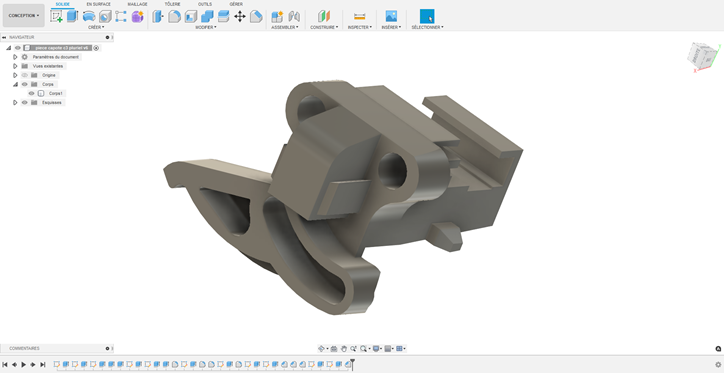The width and height of the screenshot is (724, 373).
Task: Select the Shell tool
Action: [x=191, y=17]
